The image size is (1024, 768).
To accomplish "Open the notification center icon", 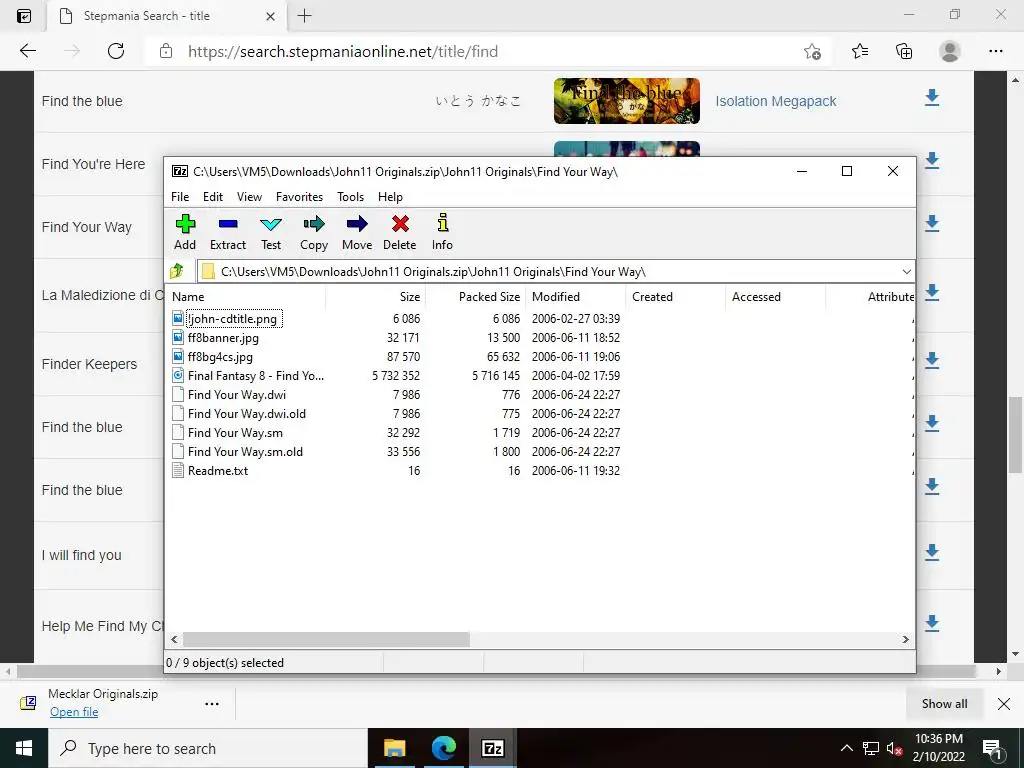I will point(992,749).
